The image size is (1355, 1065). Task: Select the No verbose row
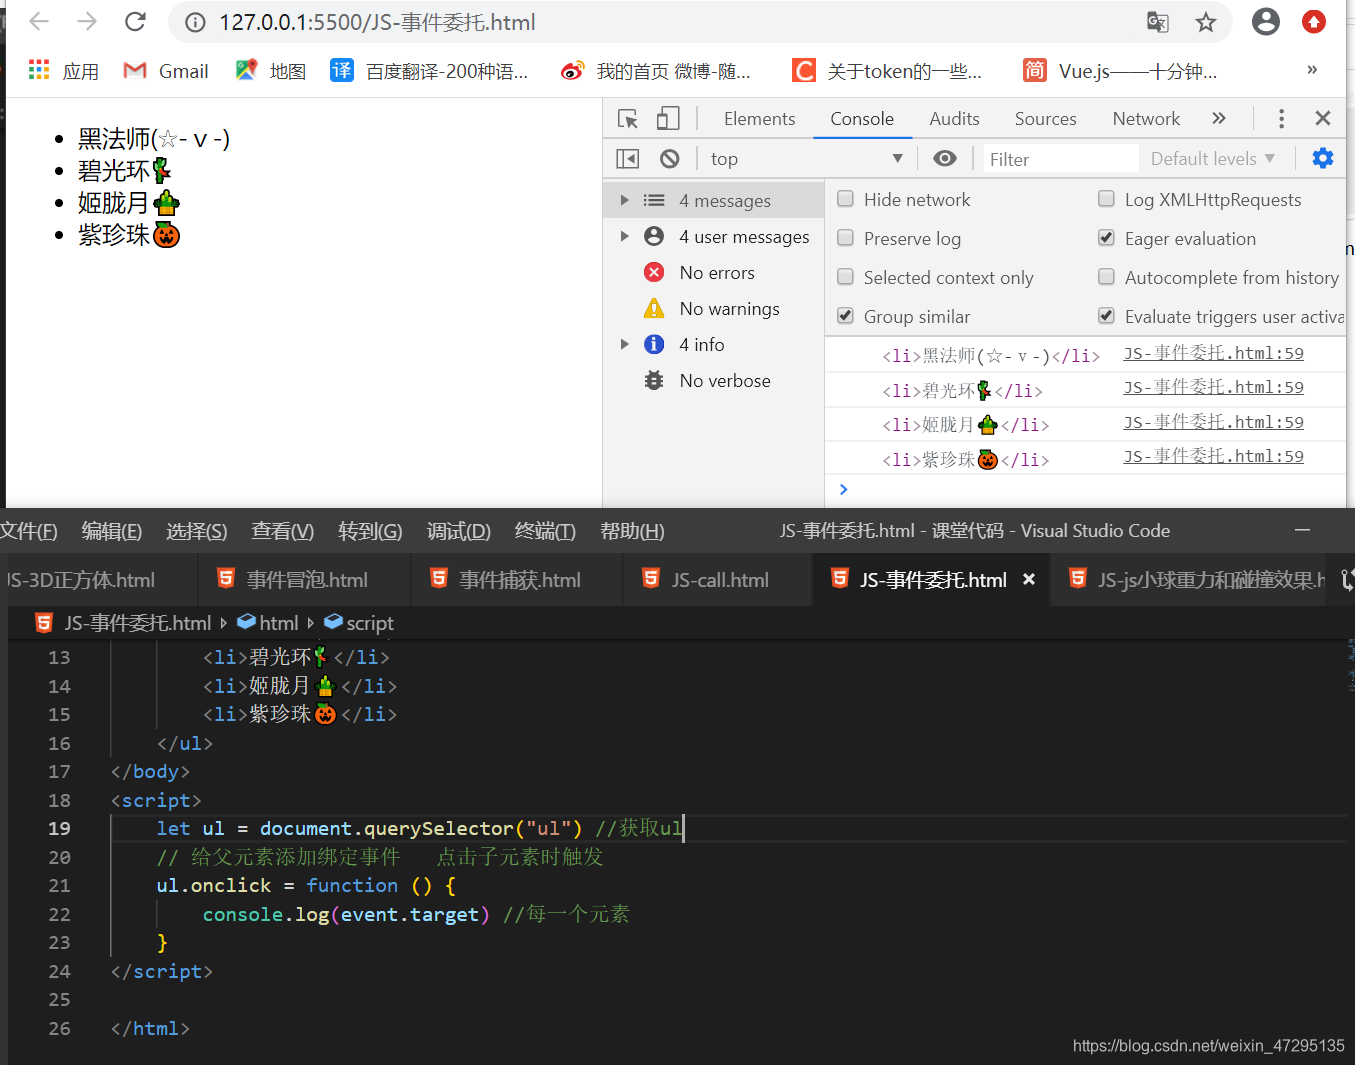click(714, 380)
